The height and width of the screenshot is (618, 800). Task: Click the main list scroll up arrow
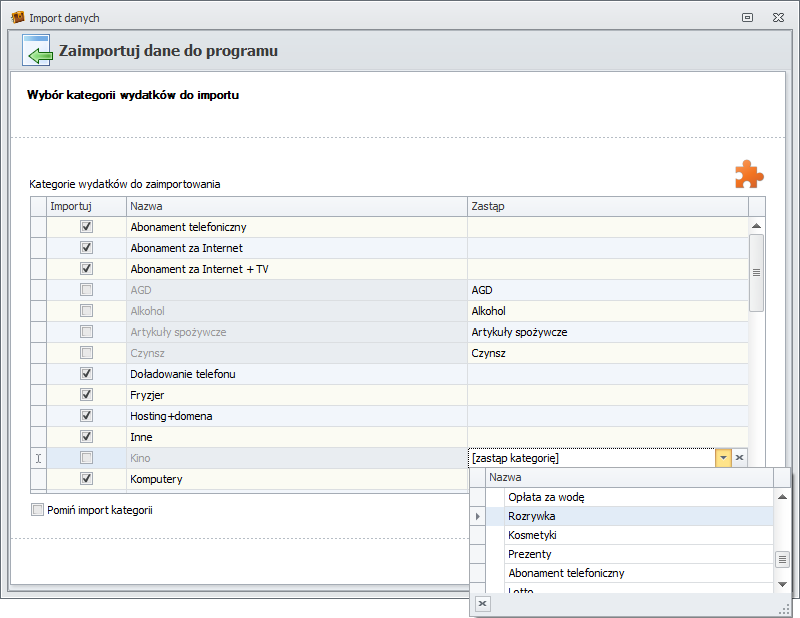pyautogui.click(x=756, y=226)
